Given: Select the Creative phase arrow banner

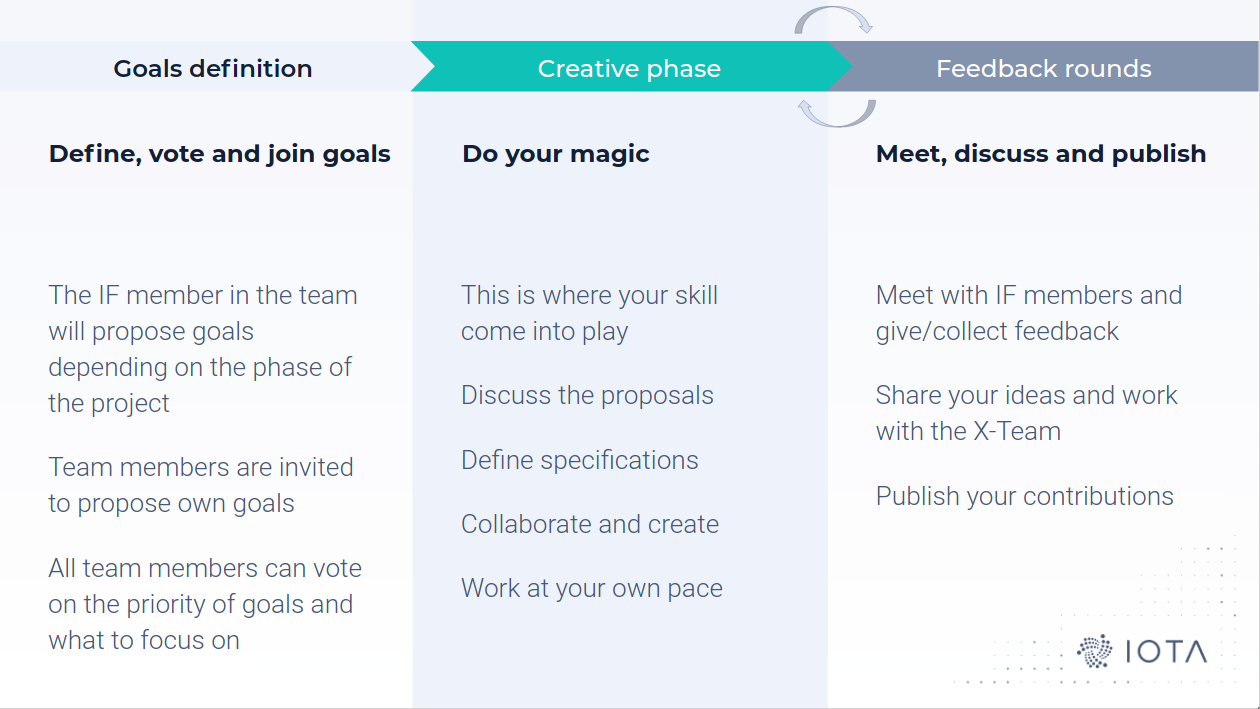Looking at the screenshot, I should [630, 68].
